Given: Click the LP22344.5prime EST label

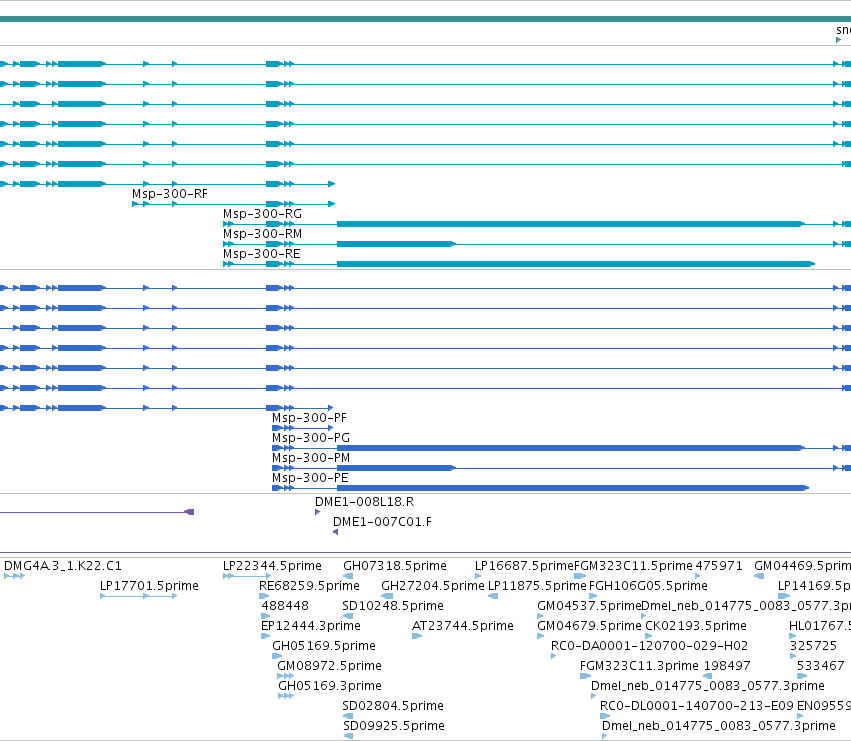Looking at the screenshot, I should coord(272,566).
